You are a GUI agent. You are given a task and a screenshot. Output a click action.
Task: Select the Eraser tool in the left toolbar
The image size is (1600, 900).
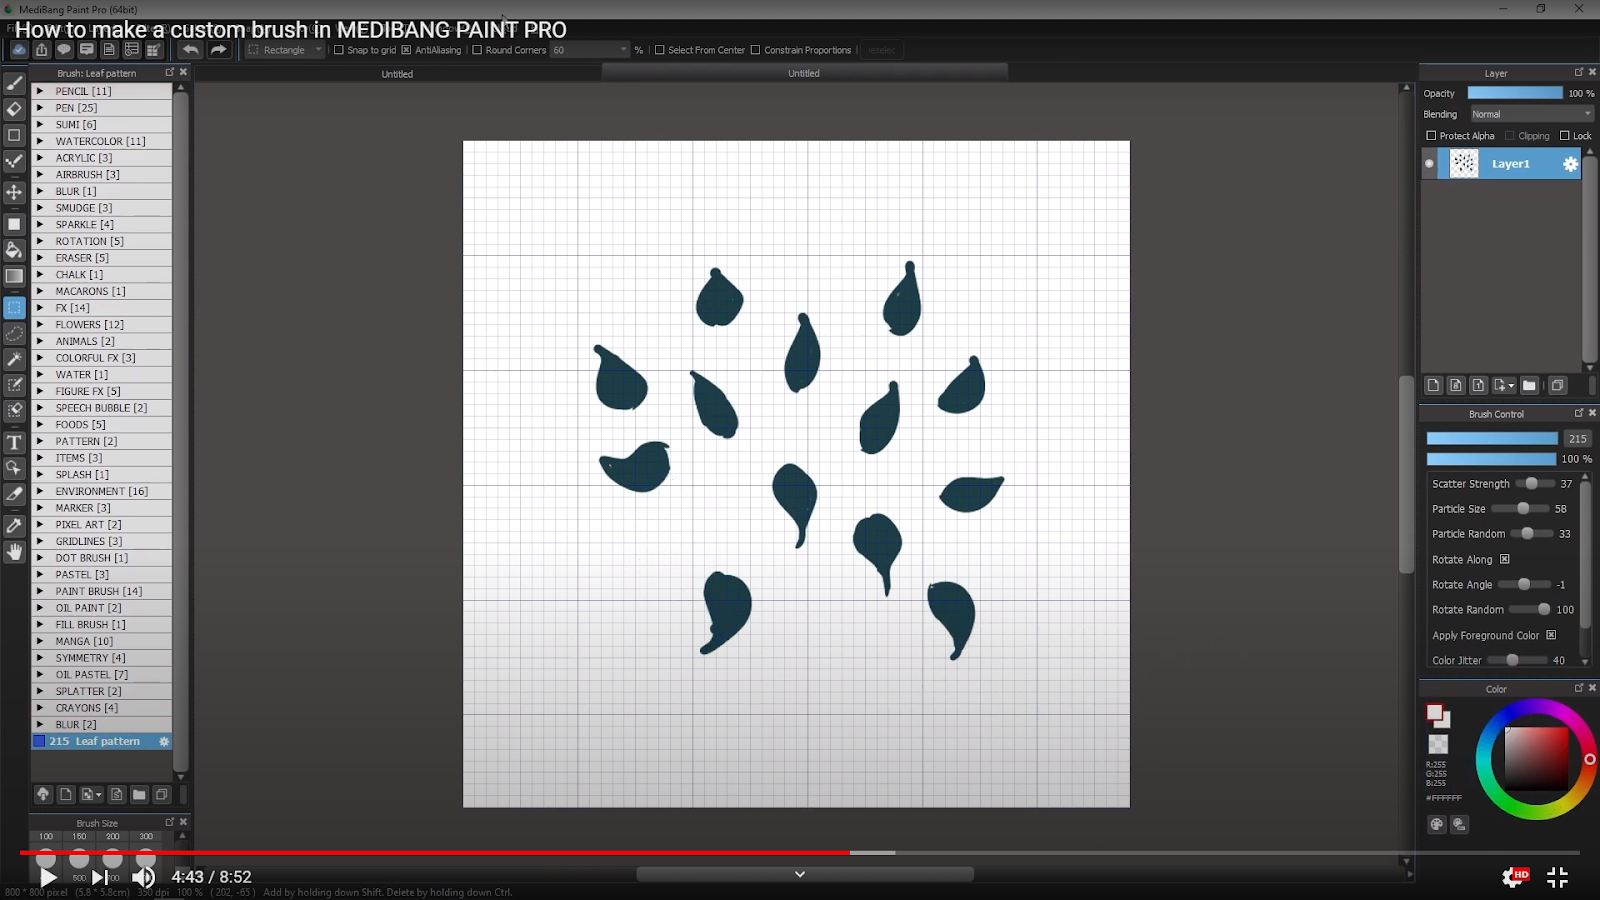14,109
